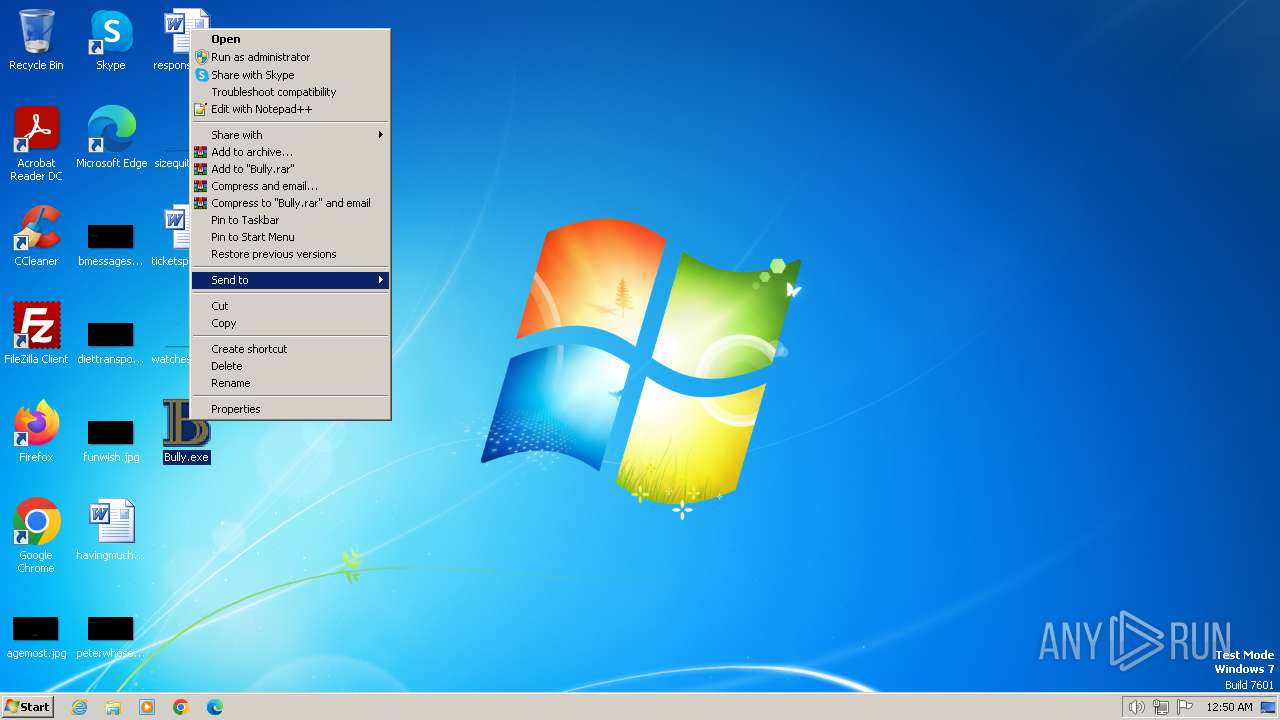Expand the Share with submenu
The image size is (1280, 720).
click(x=290, y=135)
